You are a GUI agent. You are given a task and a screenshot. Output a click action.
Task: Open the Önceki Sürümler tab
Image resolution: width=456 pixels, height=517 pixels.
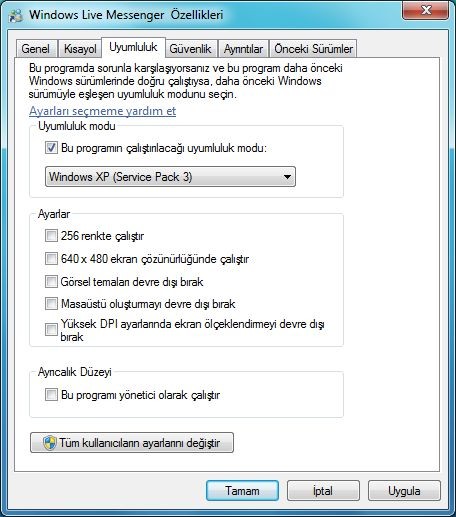pyautogui.click(x=313, y=49)
